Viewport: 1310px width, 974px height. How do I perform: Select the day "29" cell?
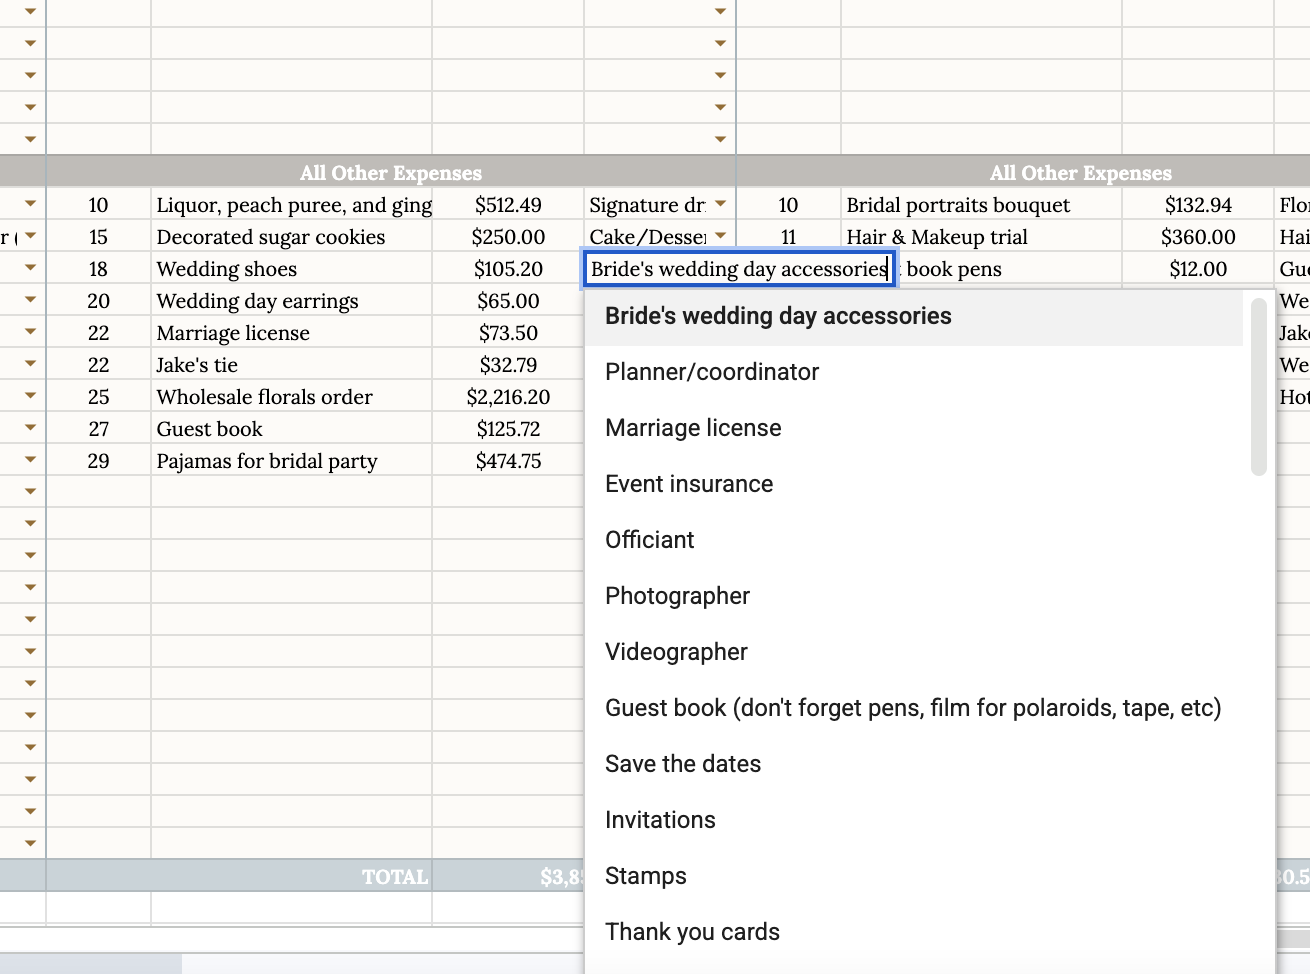98,461
